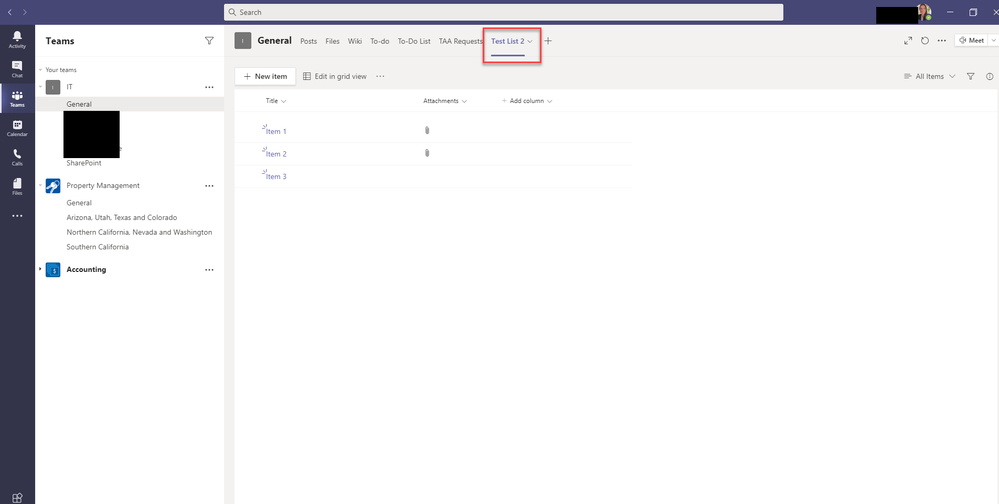This screenshot has height=504, width=999.
Task: Click the Property Management team icon
Action: pos(53,186)
